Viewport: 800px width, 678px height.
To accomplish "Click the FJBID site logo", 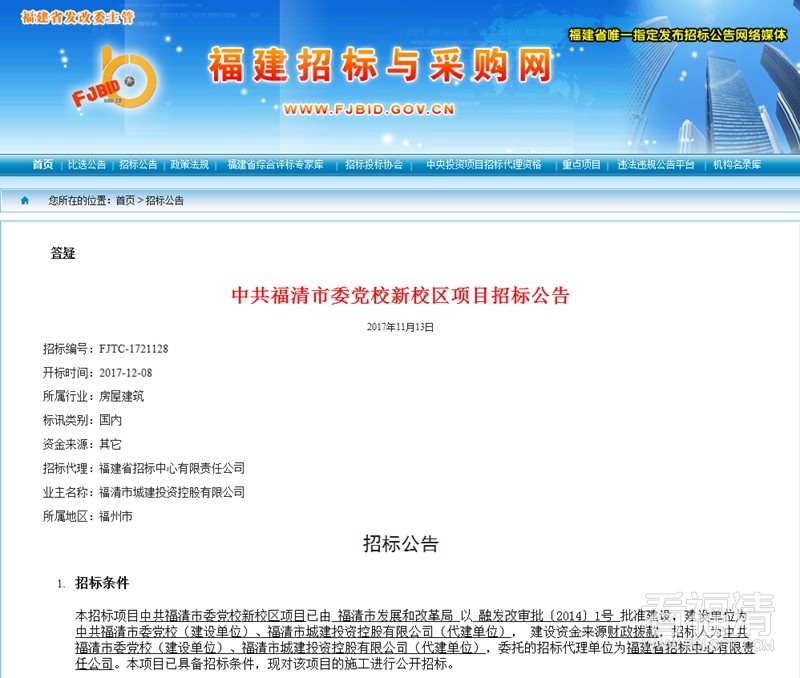I will pos(114,78).
